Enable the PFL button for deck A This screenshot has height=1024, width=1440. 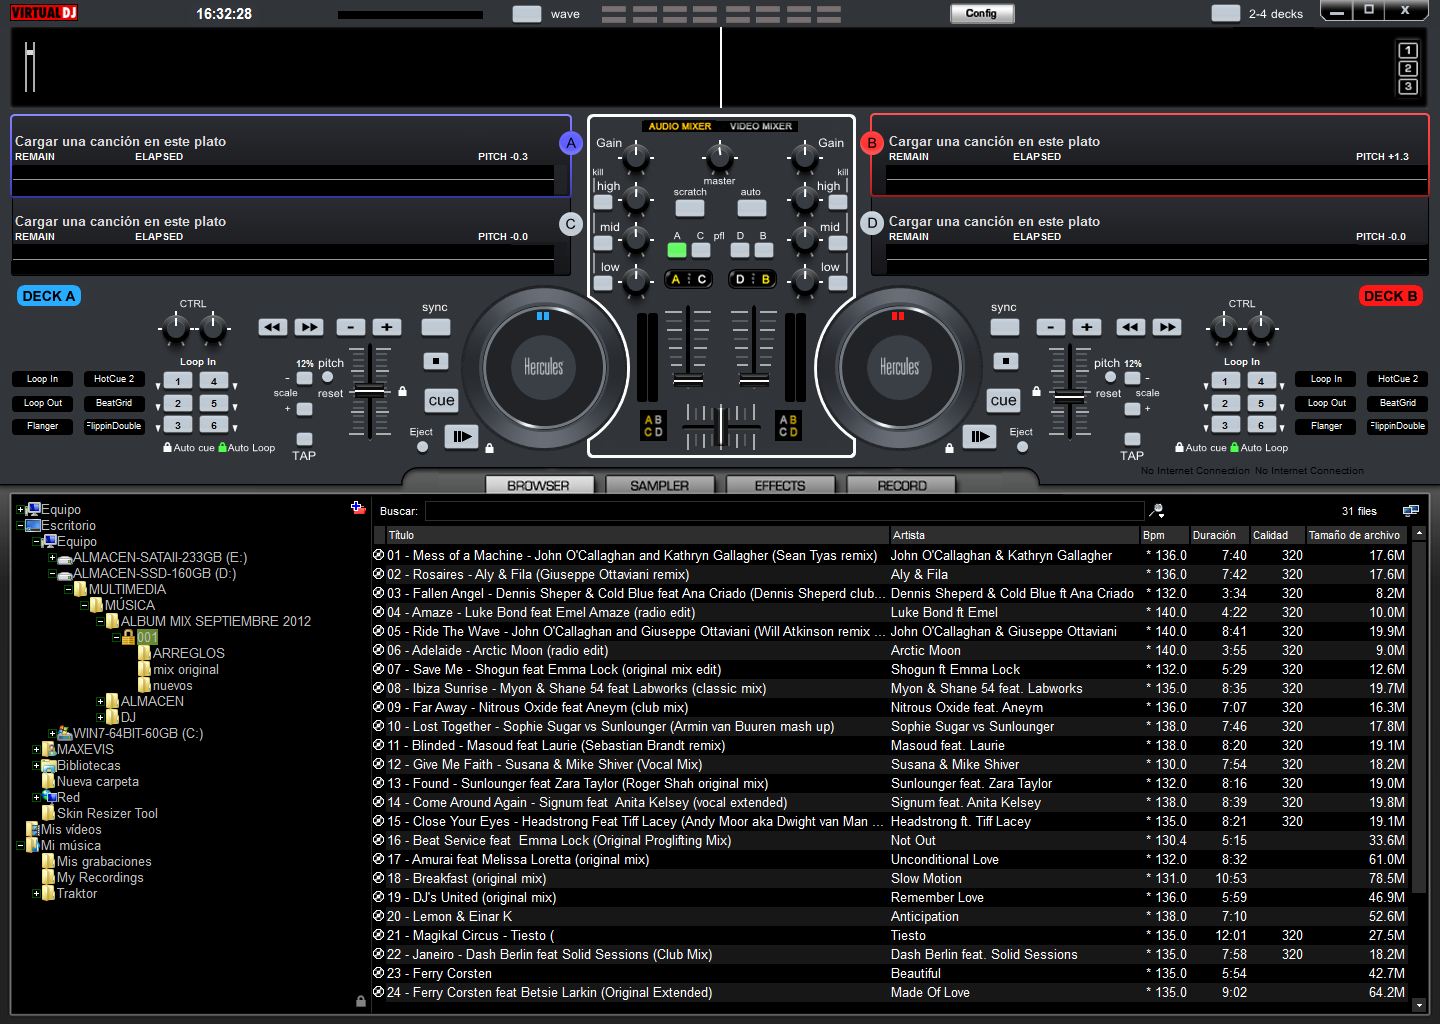(677, 250)
